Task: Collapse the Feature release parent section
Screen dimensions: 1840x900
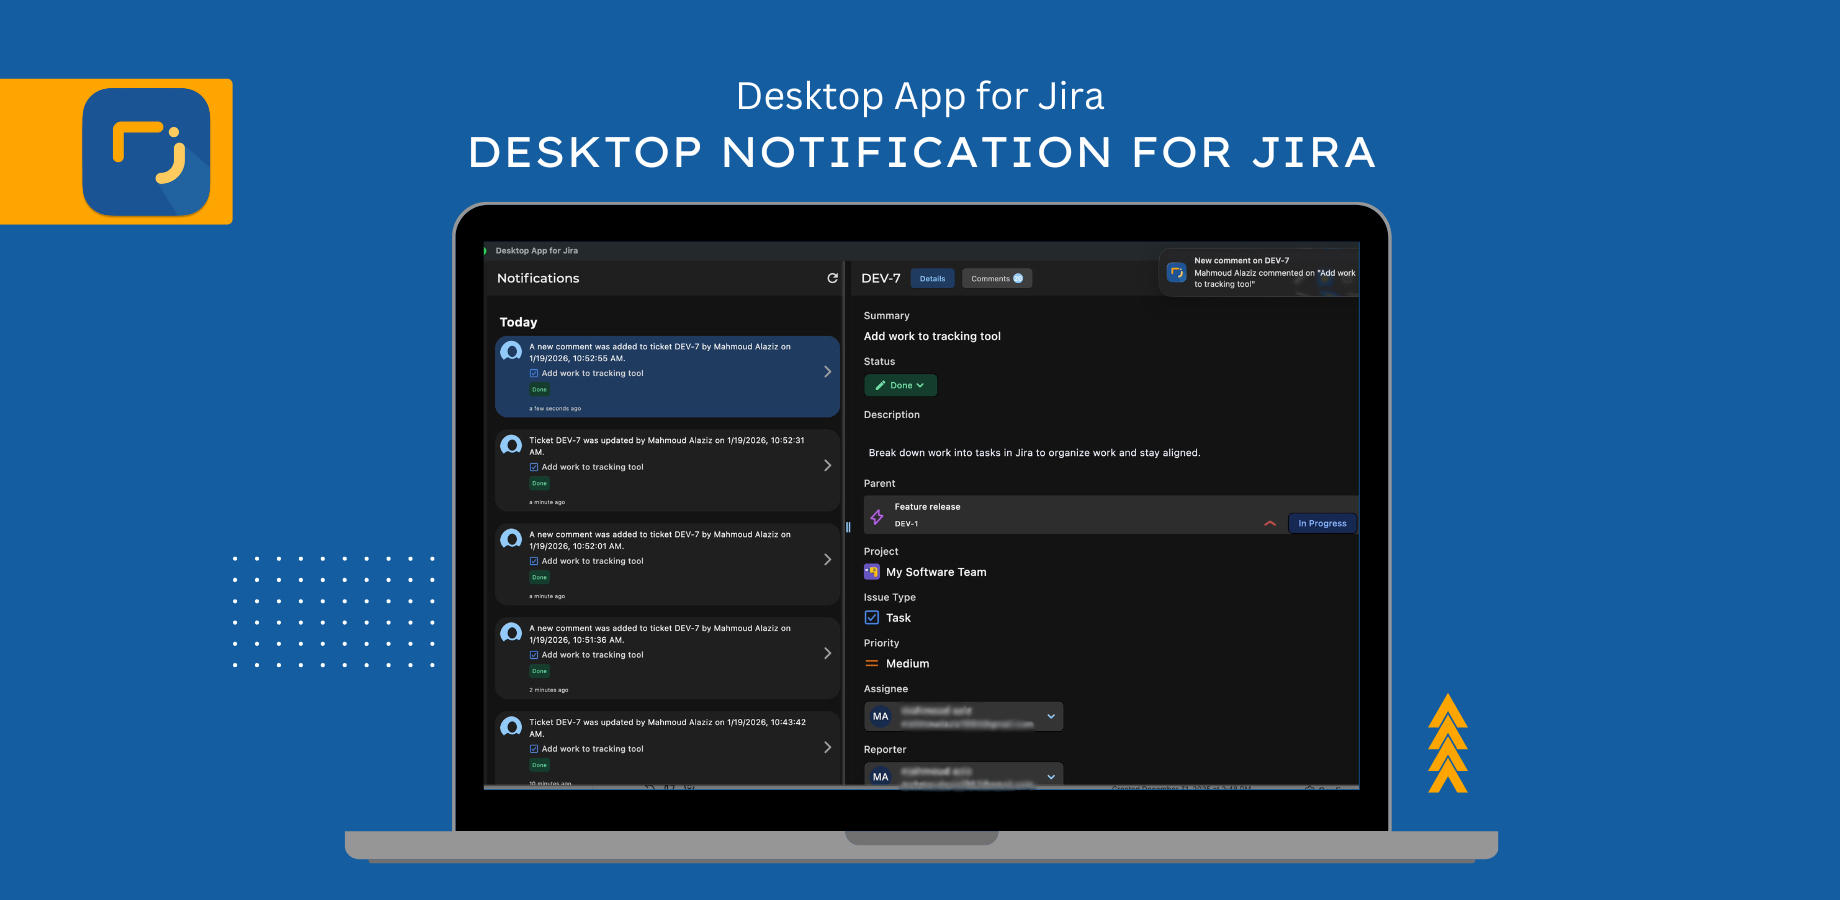Action: (x=1269, y=522)
